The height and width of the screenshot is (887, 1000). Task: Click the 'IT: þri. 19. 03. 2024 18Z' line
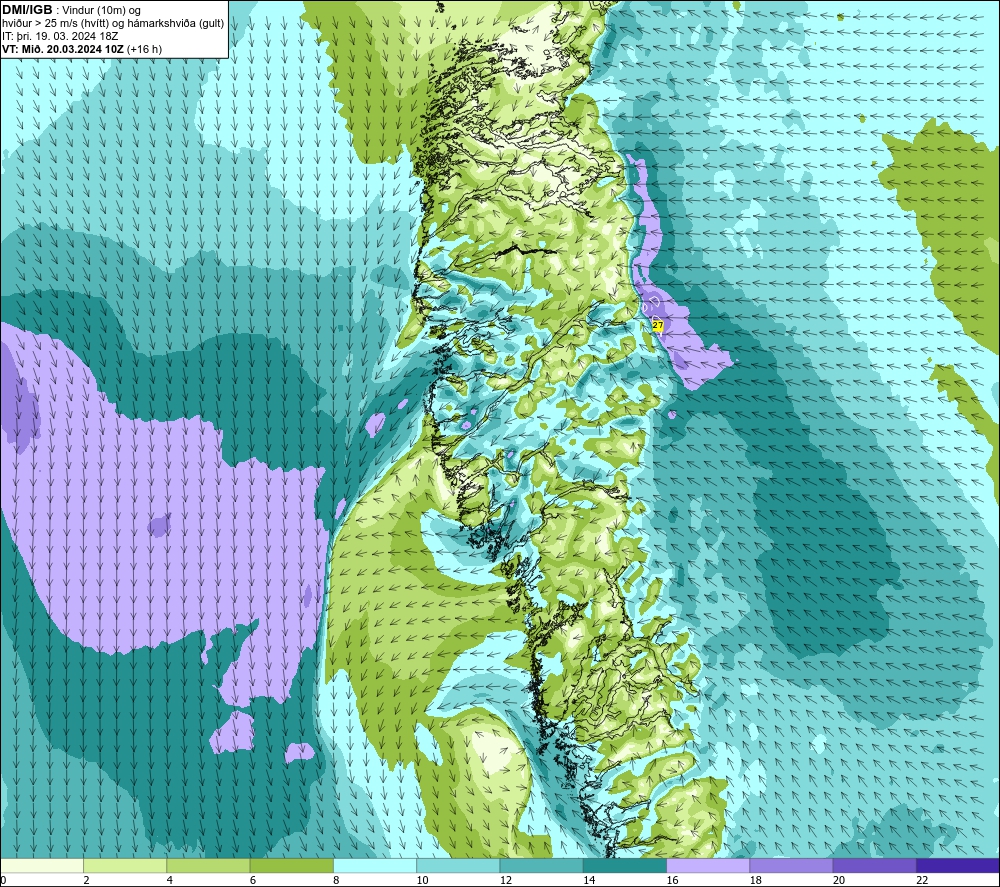pos(60,36)
